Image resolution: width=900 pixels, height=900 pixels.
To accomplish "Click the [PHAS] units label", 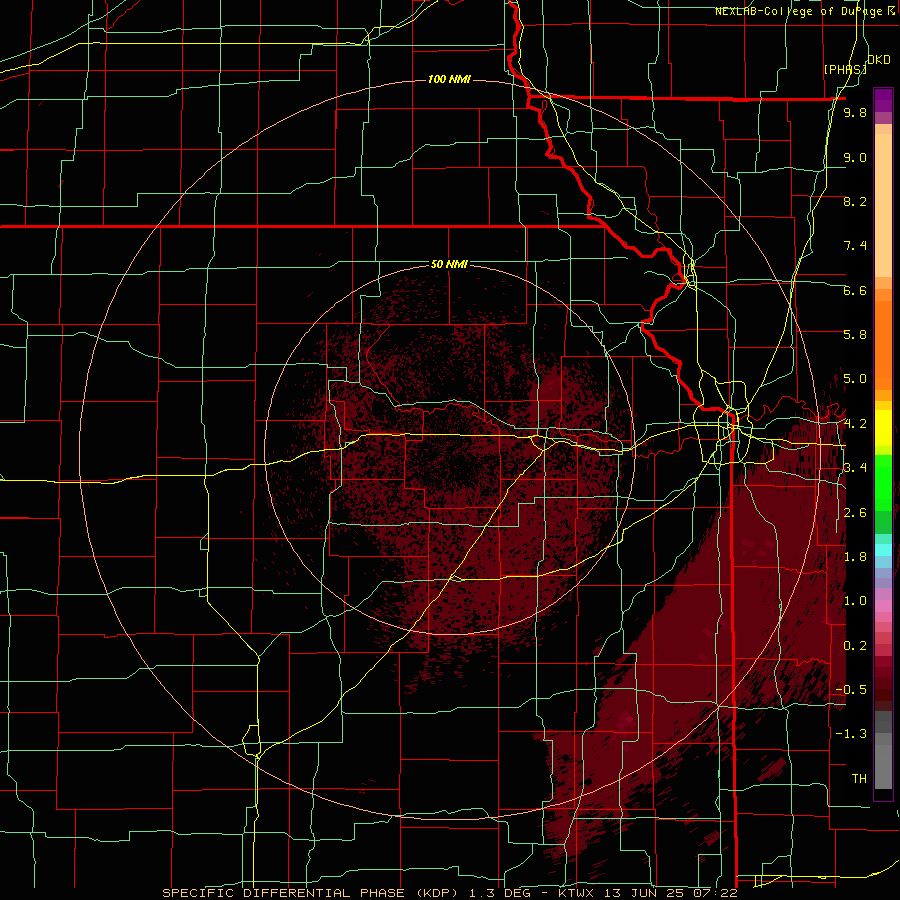I will click(845, 69).
